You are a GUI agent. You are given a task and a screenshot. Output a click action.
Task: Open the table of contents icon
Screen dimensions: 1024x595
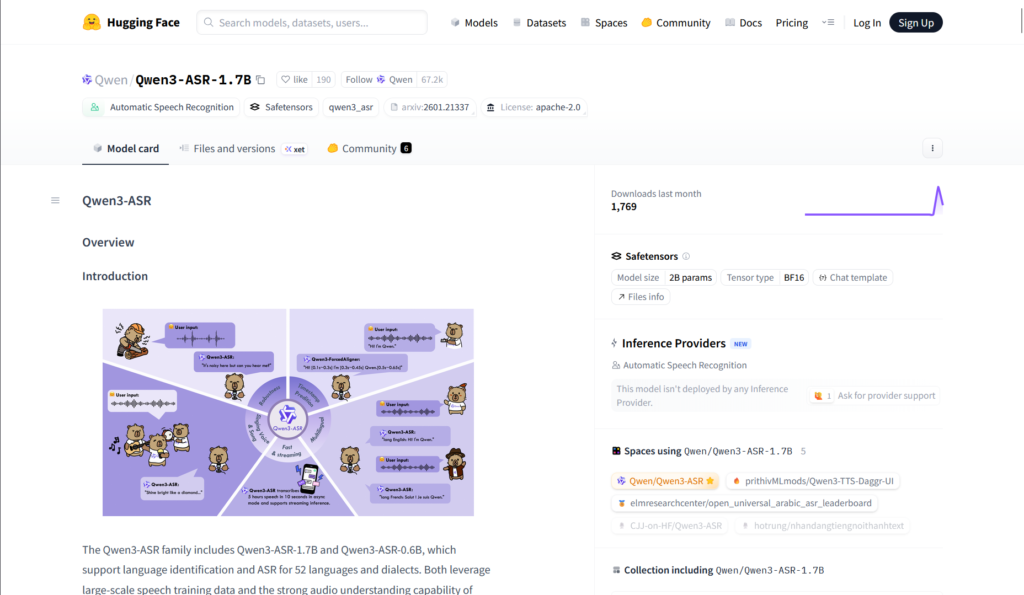point(55,201)
